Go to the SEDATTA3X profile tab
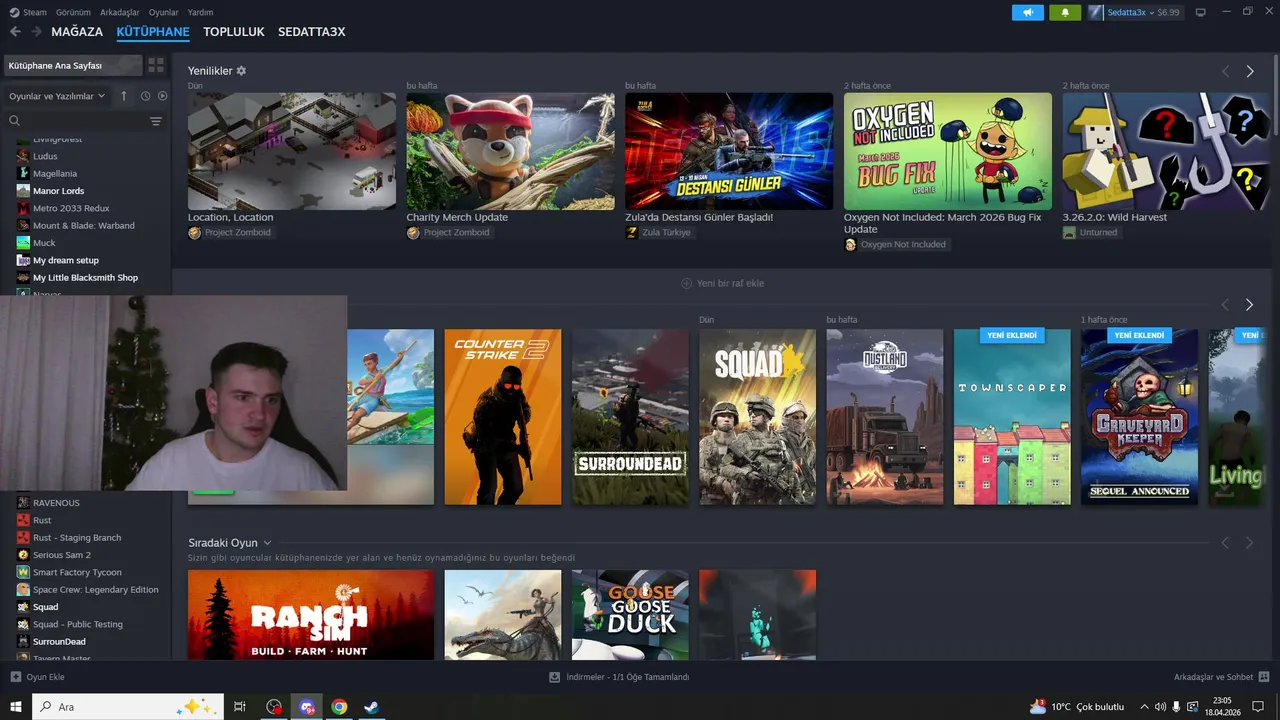The height and width of the screenshot is (720, 1280). click(x=312, y=32)
